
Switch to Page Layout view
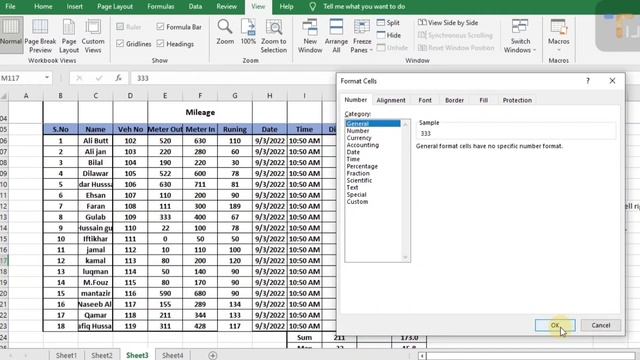[x=69, y=36]
